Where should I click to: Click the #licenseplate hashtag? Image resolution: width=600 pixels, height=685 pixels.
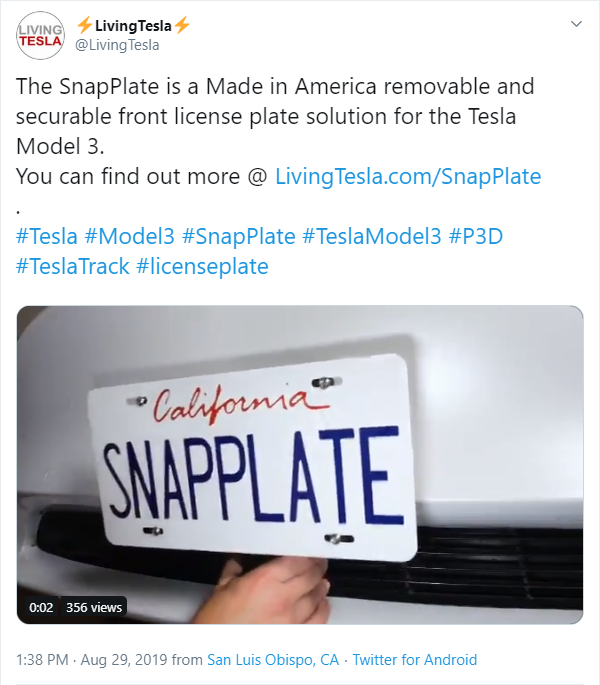[x=202, y=266]
